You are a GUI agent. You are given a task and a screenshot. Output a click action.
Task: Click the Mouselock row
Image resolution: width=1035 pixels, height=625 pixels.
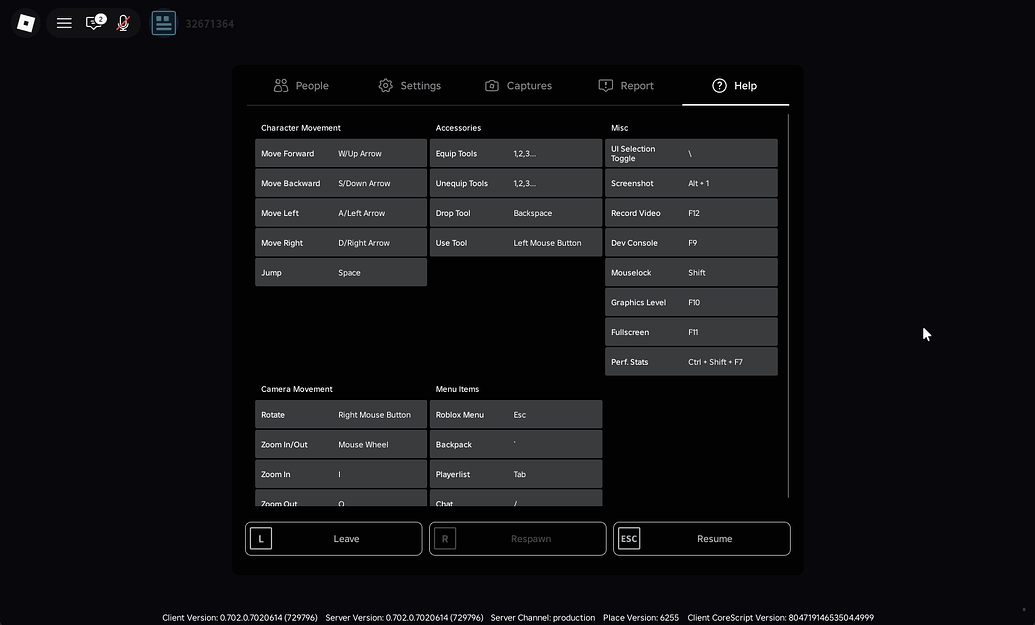(x=691, y=272)
